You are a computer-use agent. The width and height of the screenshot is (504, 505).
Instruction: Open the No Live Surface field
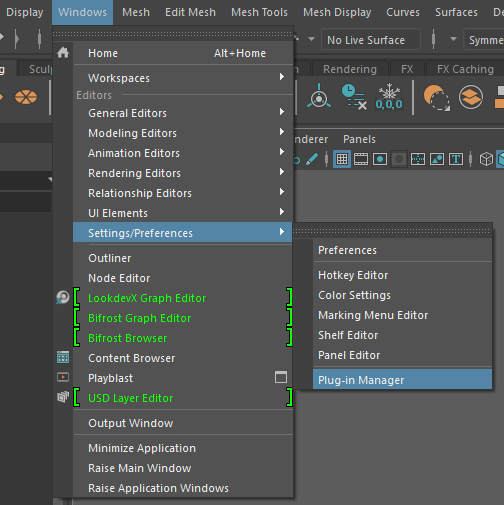(371, 40)
